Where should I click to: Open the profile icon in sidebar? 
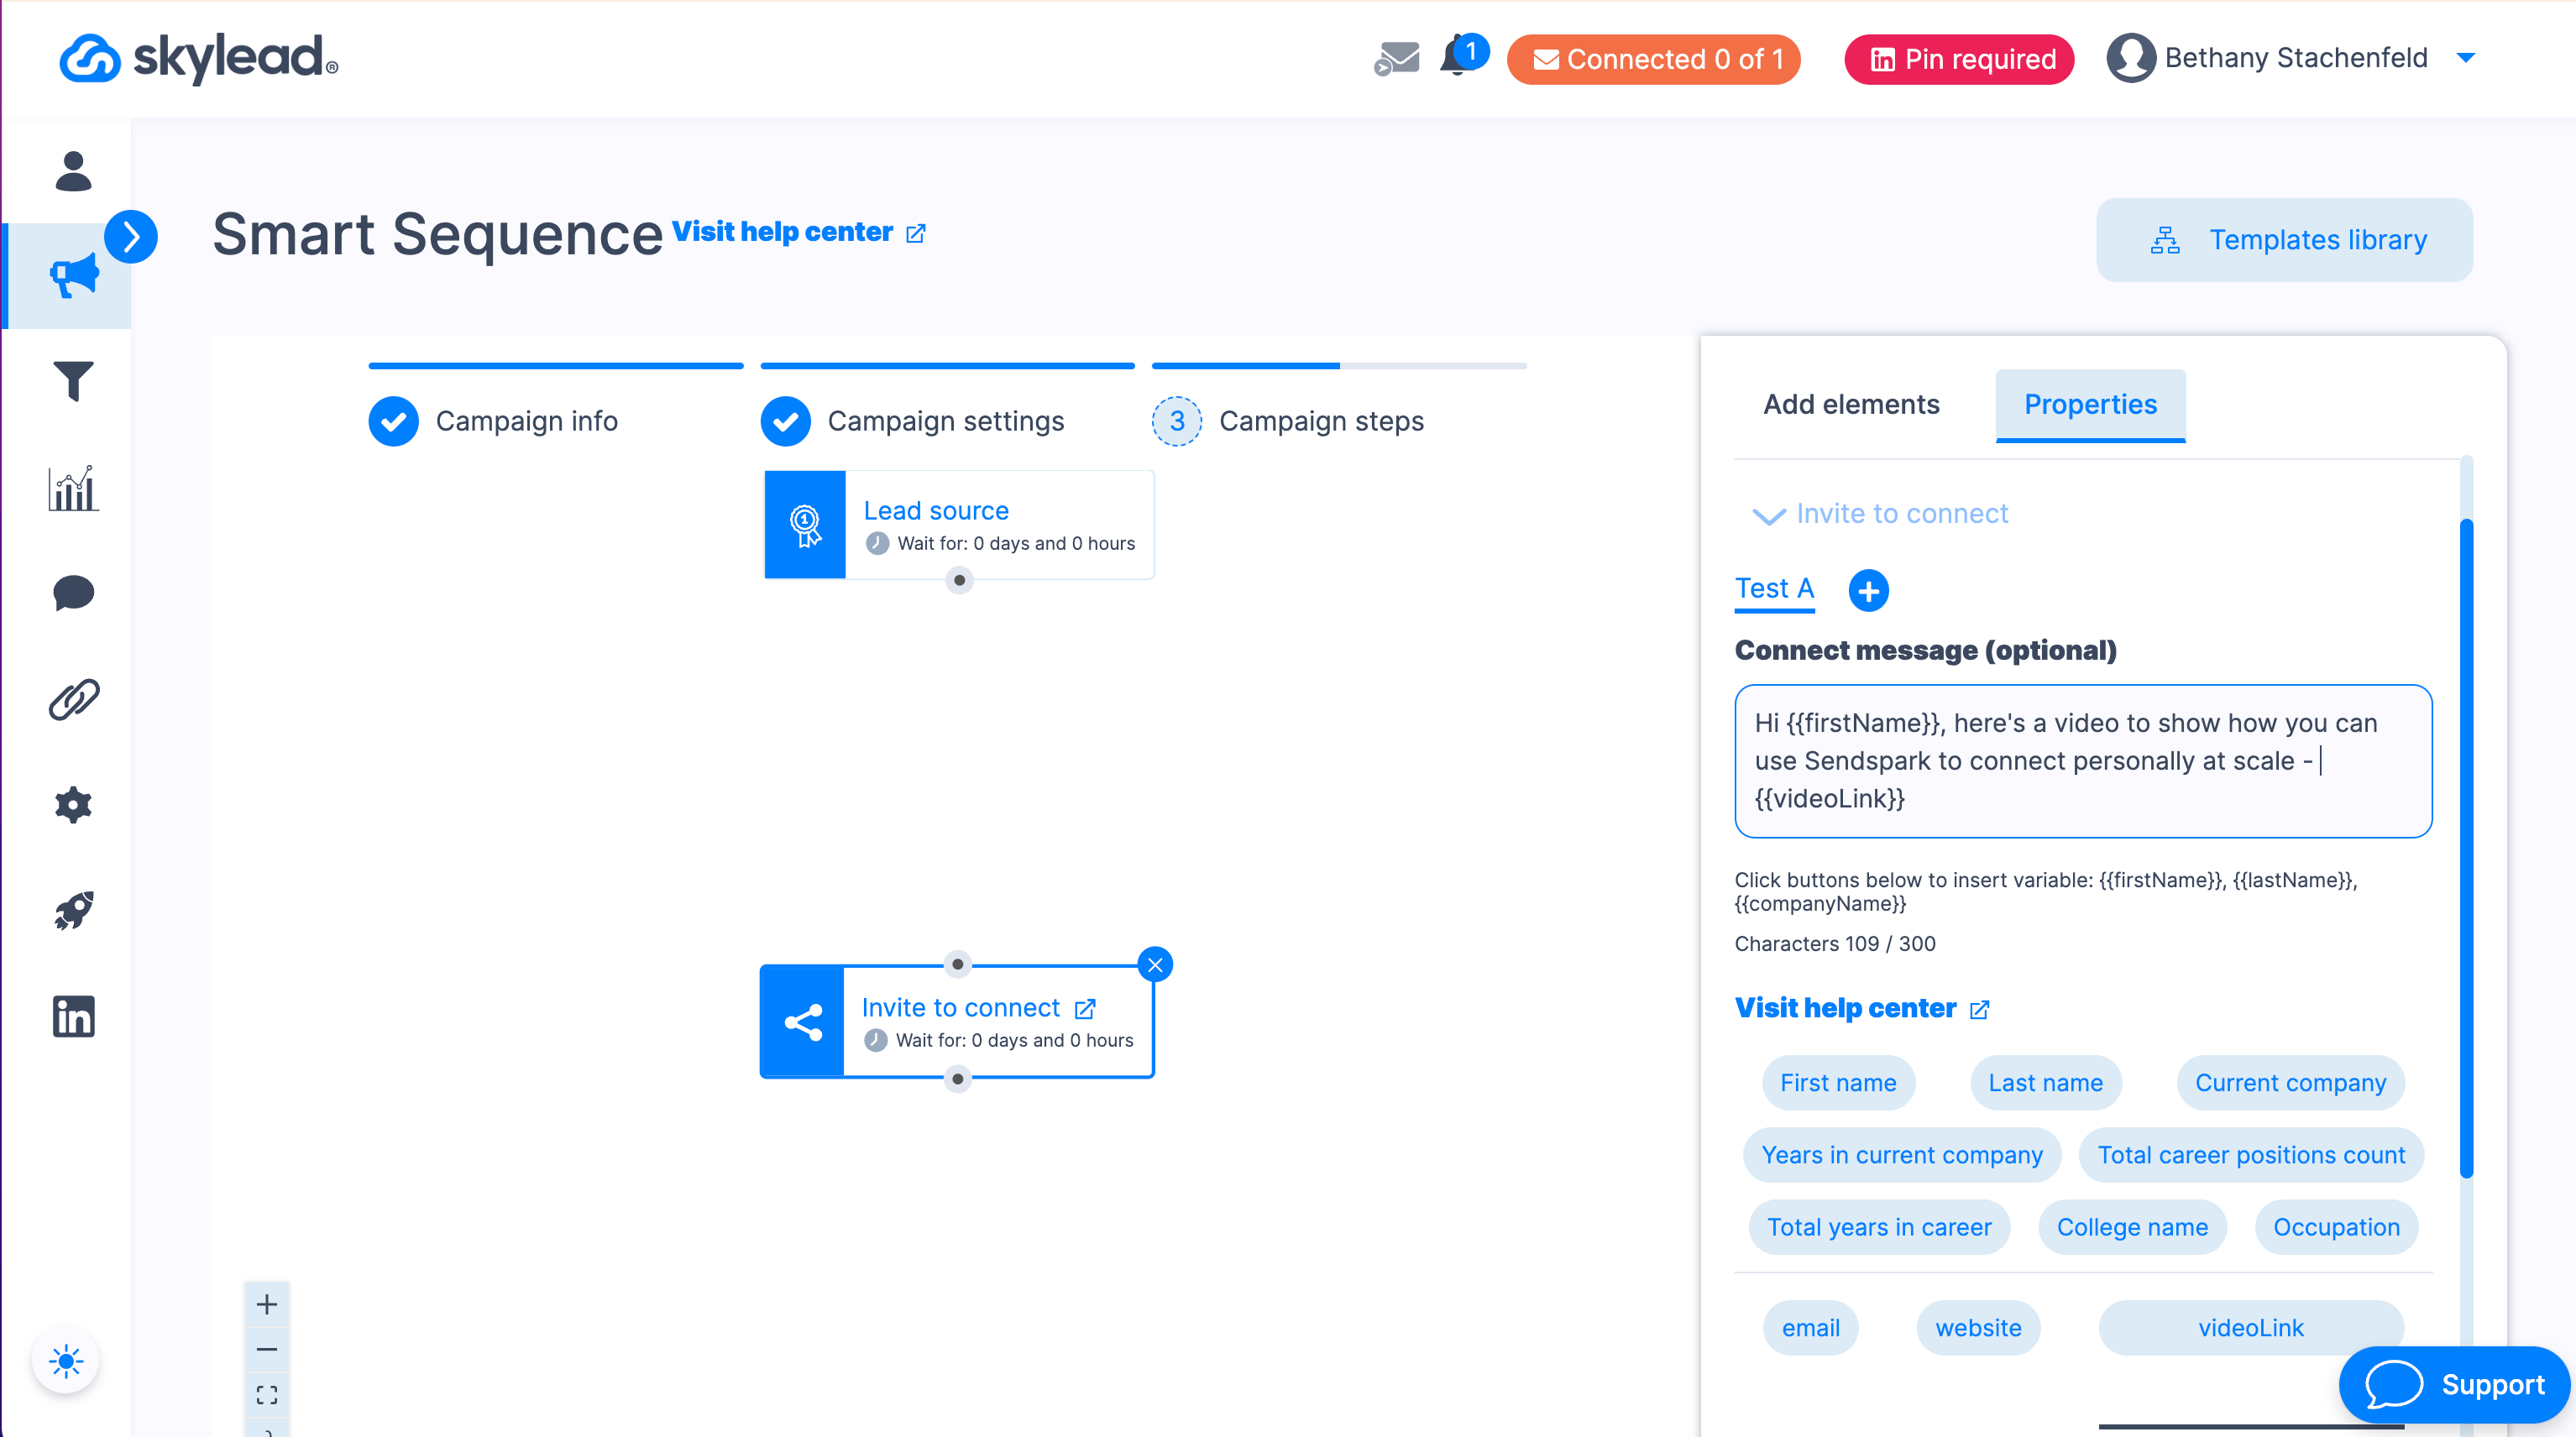pyautogui.click(x=73, y=171)
